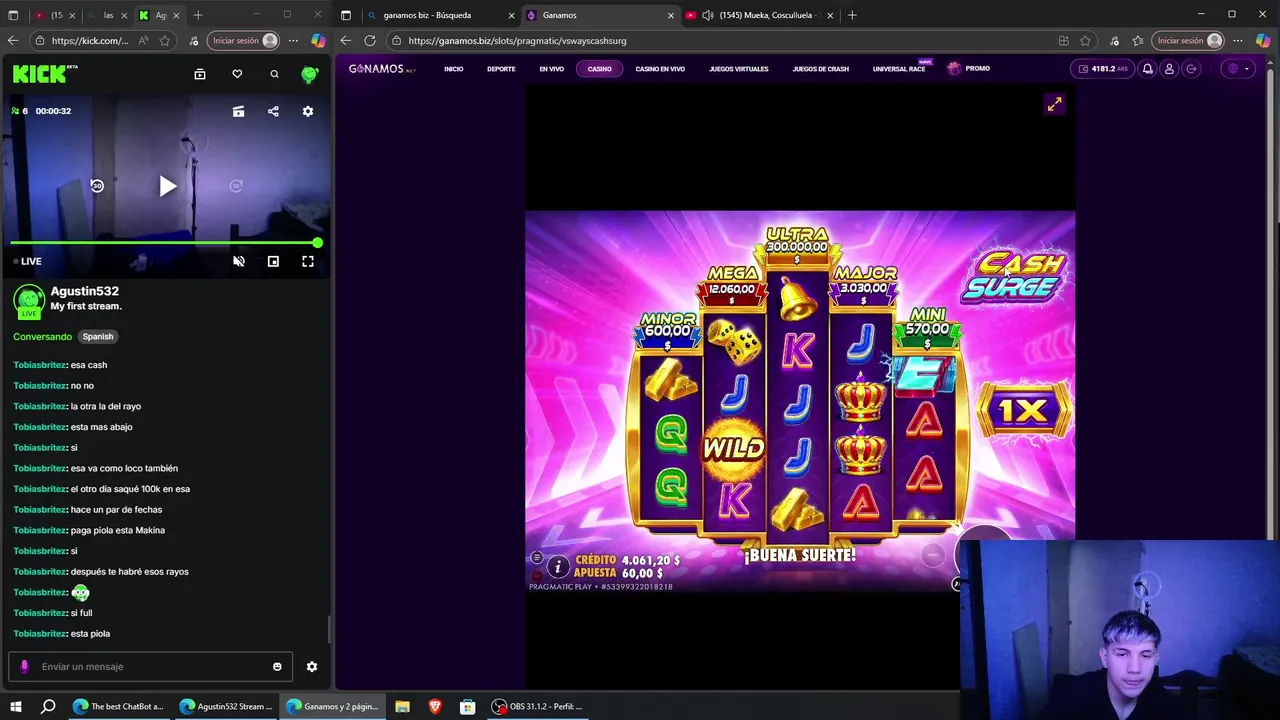
Task: Open CASINO EN VIVO section
Action: pos(660,69)
